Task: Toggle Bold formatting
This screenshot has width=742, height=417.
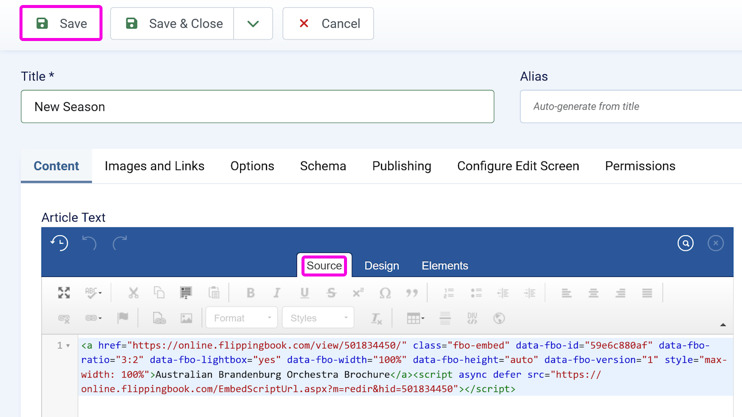Action: pyautogui.click(x=250, y=293)
